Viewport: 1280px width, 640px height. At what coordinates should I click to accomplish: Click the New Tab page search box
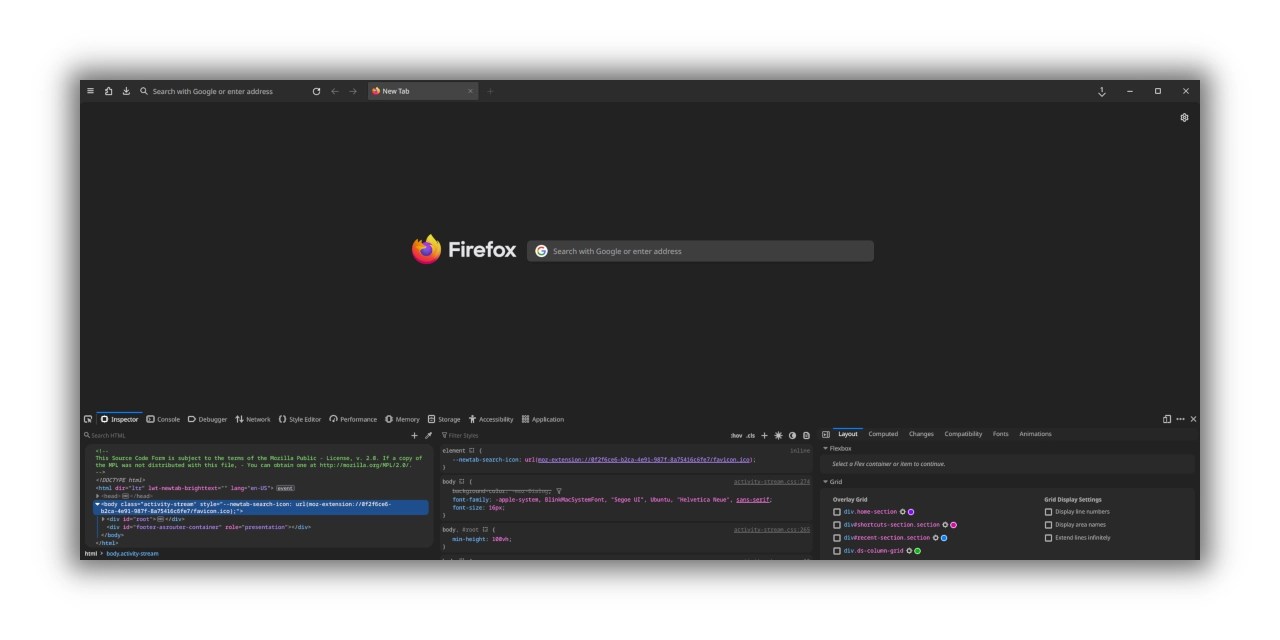click(700, 251)
